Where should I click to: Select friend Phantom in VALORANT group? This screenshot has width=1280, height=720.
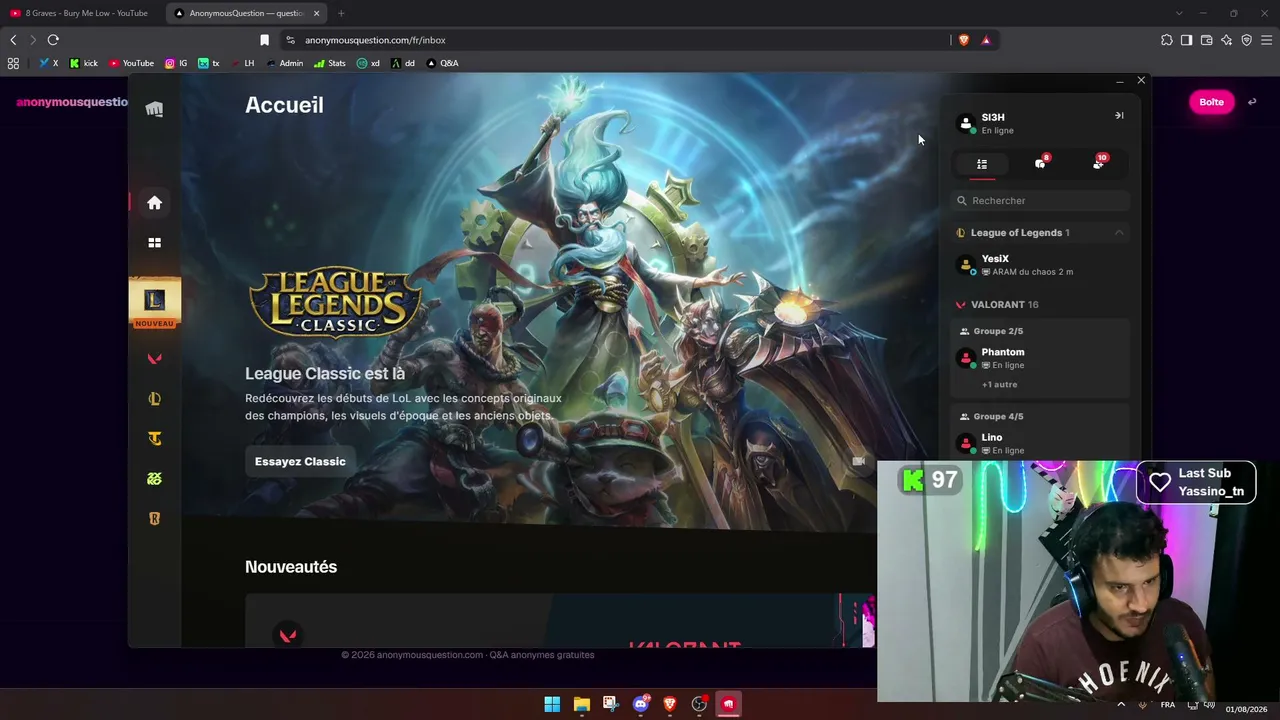point(1040,358)
